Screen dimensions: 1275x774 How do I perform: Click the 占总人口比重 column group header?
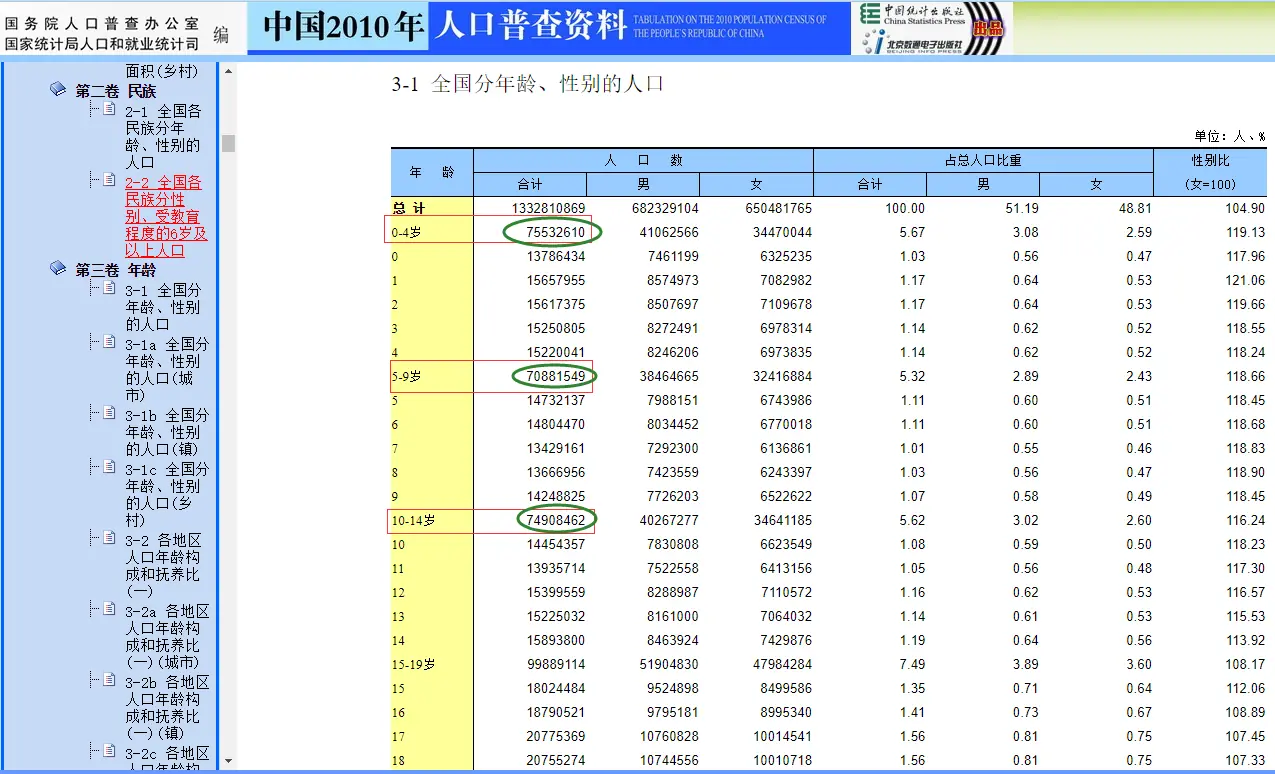tap(983, 160)
